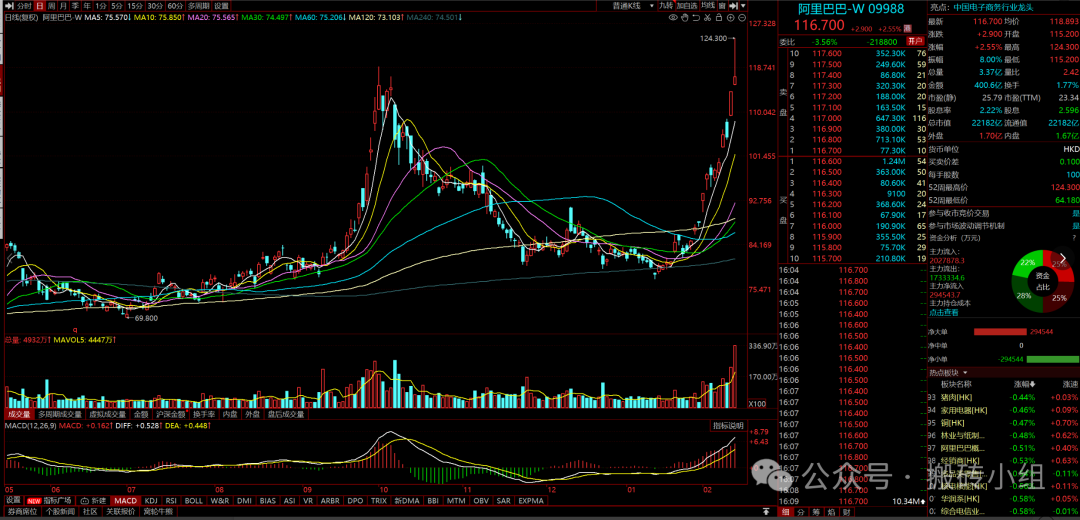Select the 60分 period tab
Screen dimensions: 1080x520
(x=175, y=6)
